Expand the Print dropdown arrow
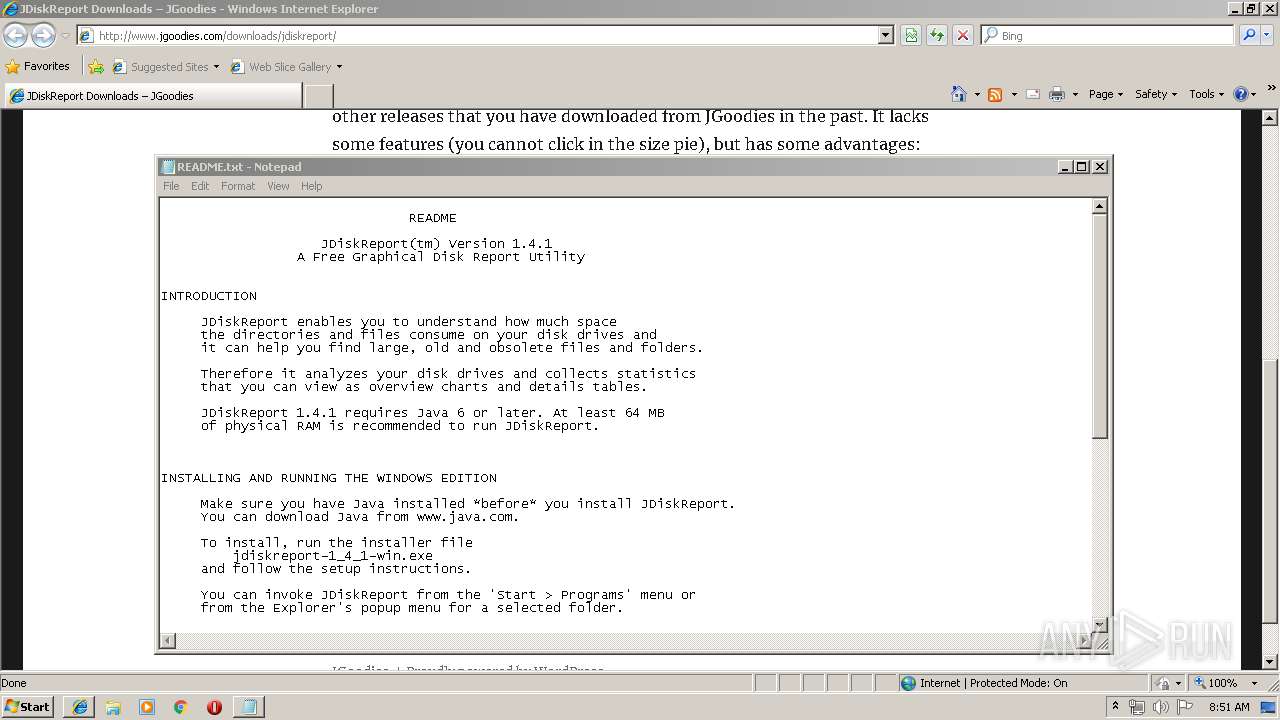This screenshot has height=720, width=1280. pos(1075,94)
